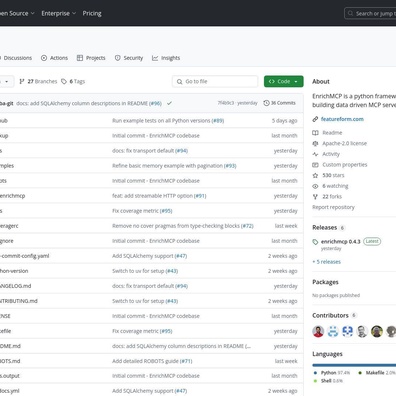Open the enrichmcp 0.4.3 release
Viewport: 396px width, 396px height.
(341, 241)
